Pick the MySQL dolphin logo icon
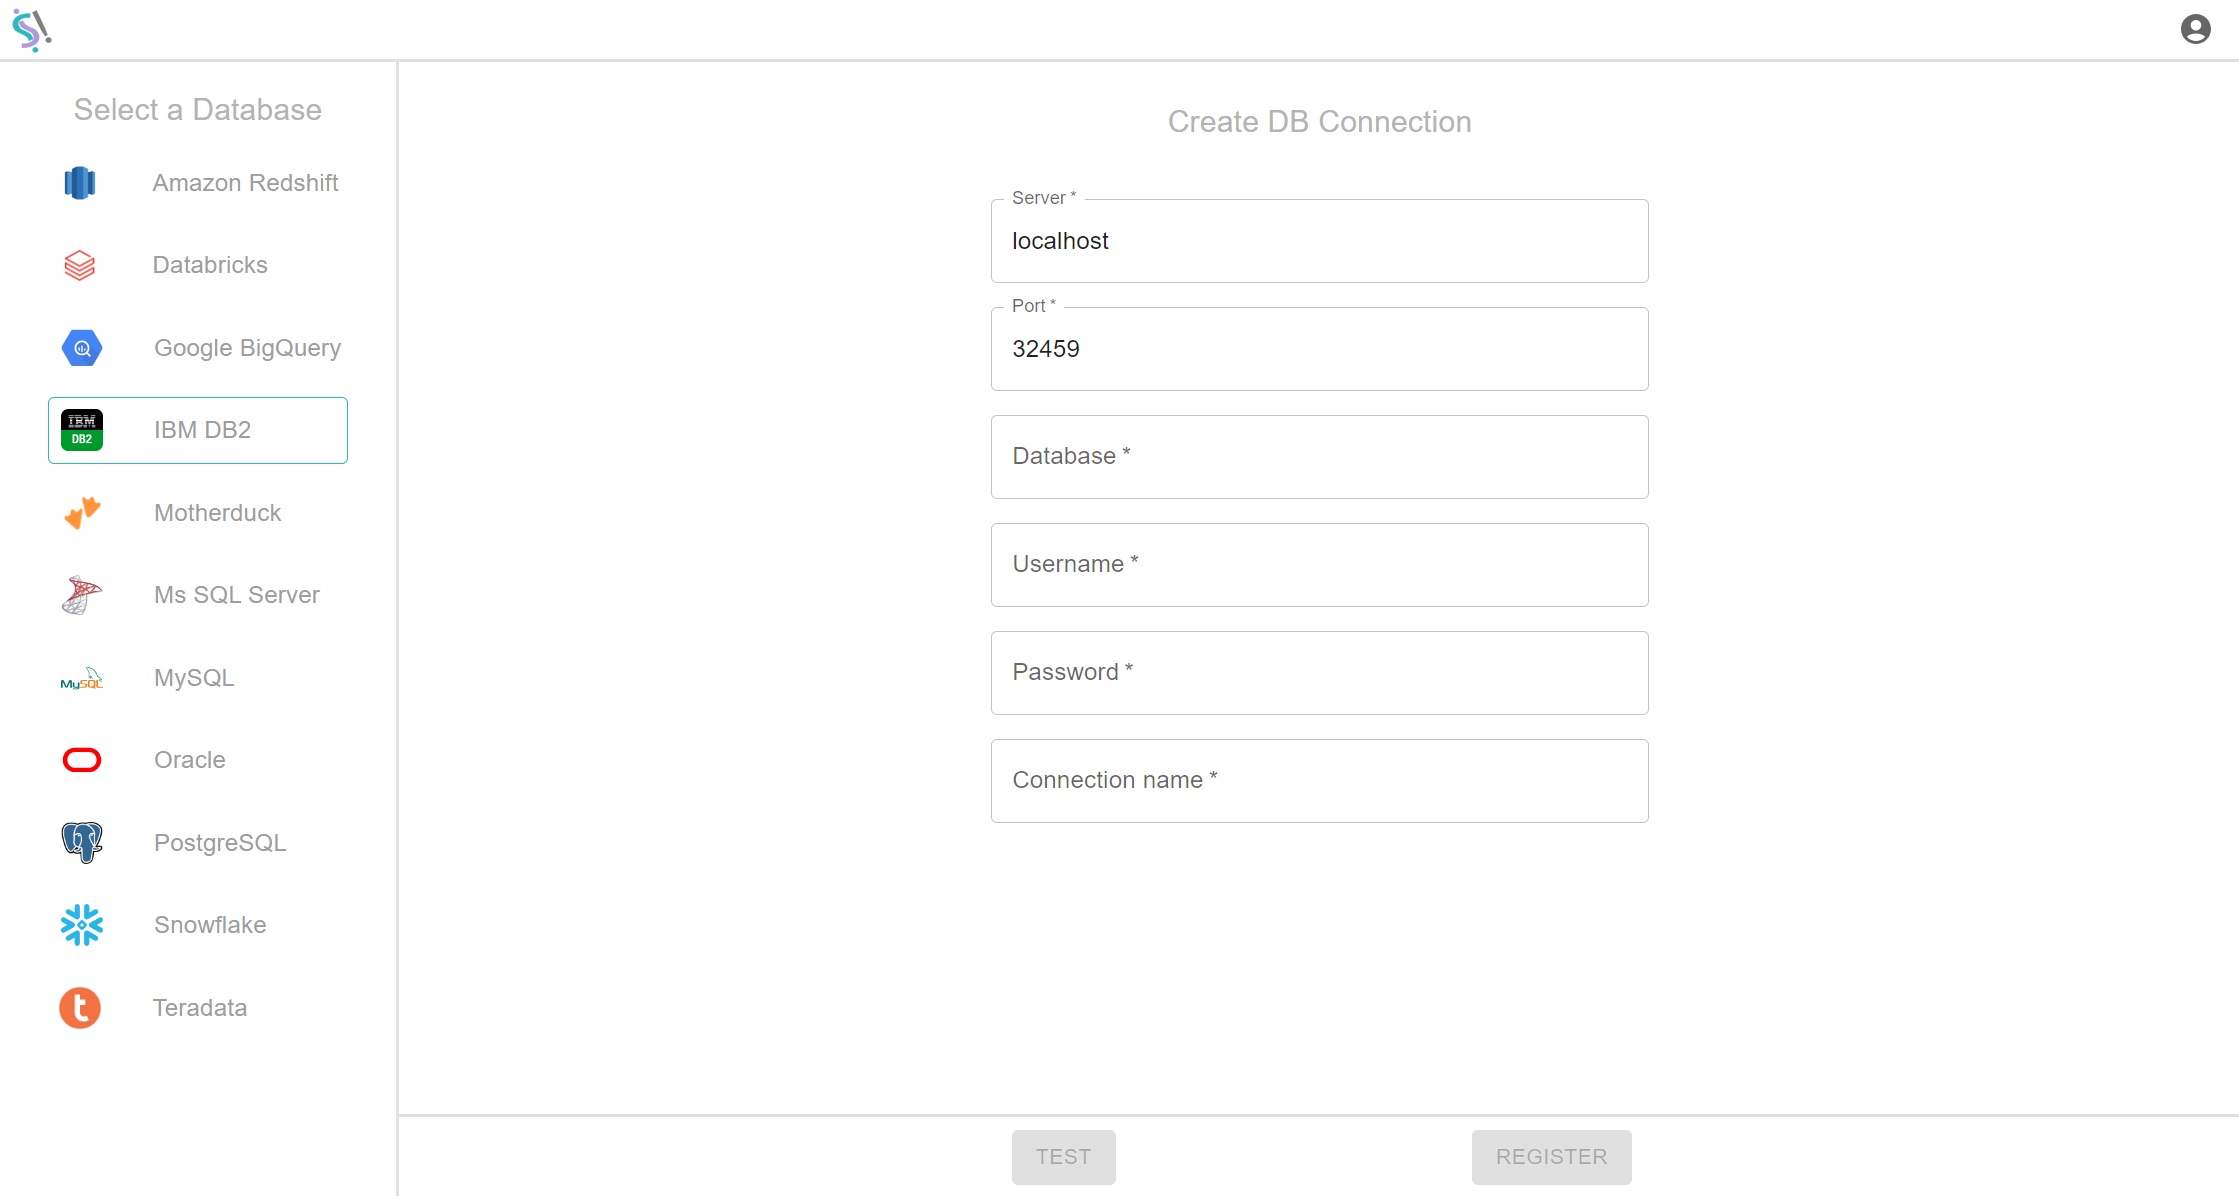 coord(82,679)
